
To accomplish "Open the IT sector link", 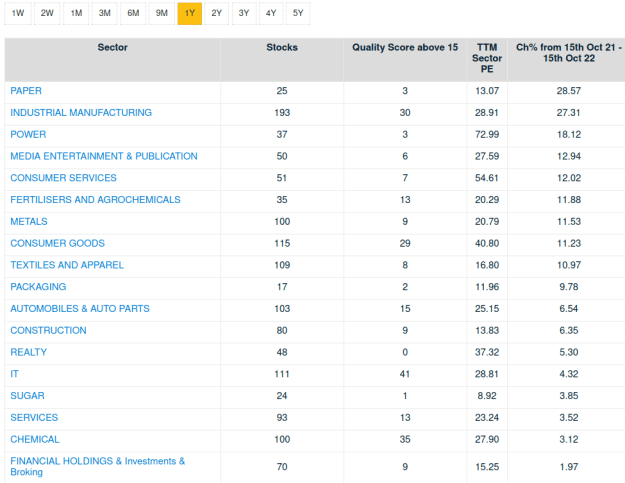I will tap(14, 374).
